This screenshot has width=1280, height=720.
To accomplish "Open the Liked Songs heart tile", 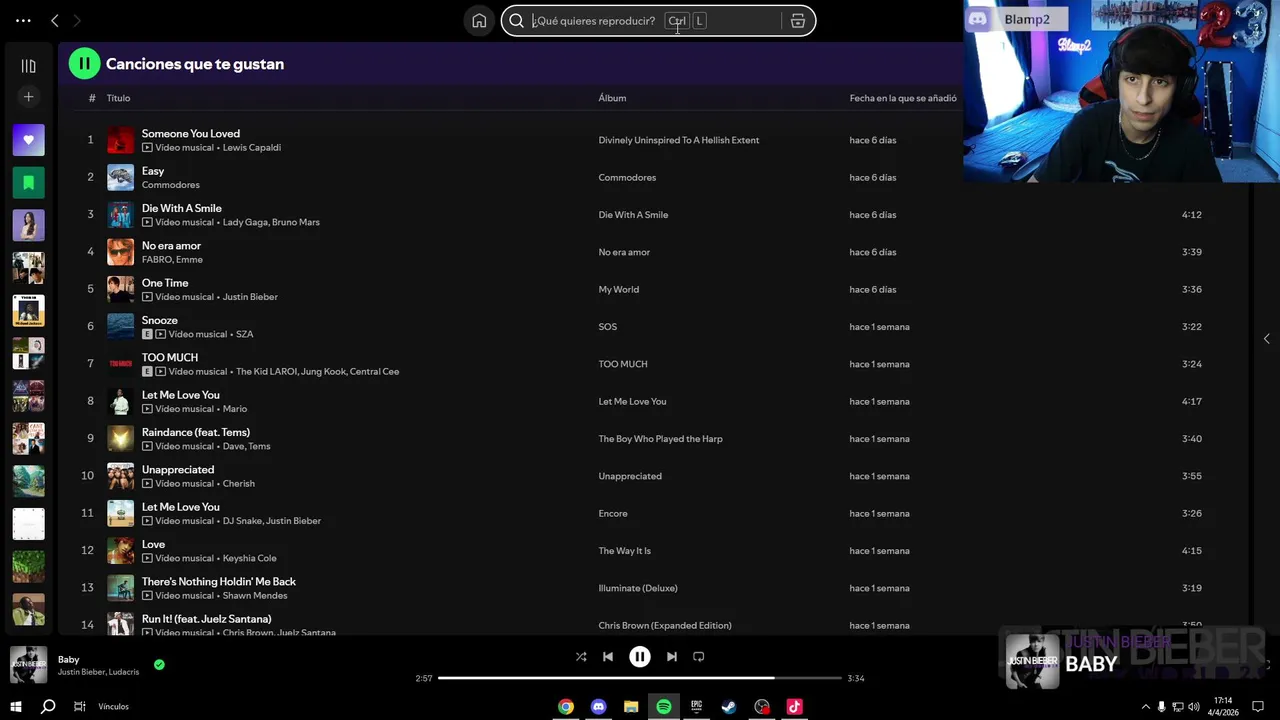I will (x=28, y=140).
